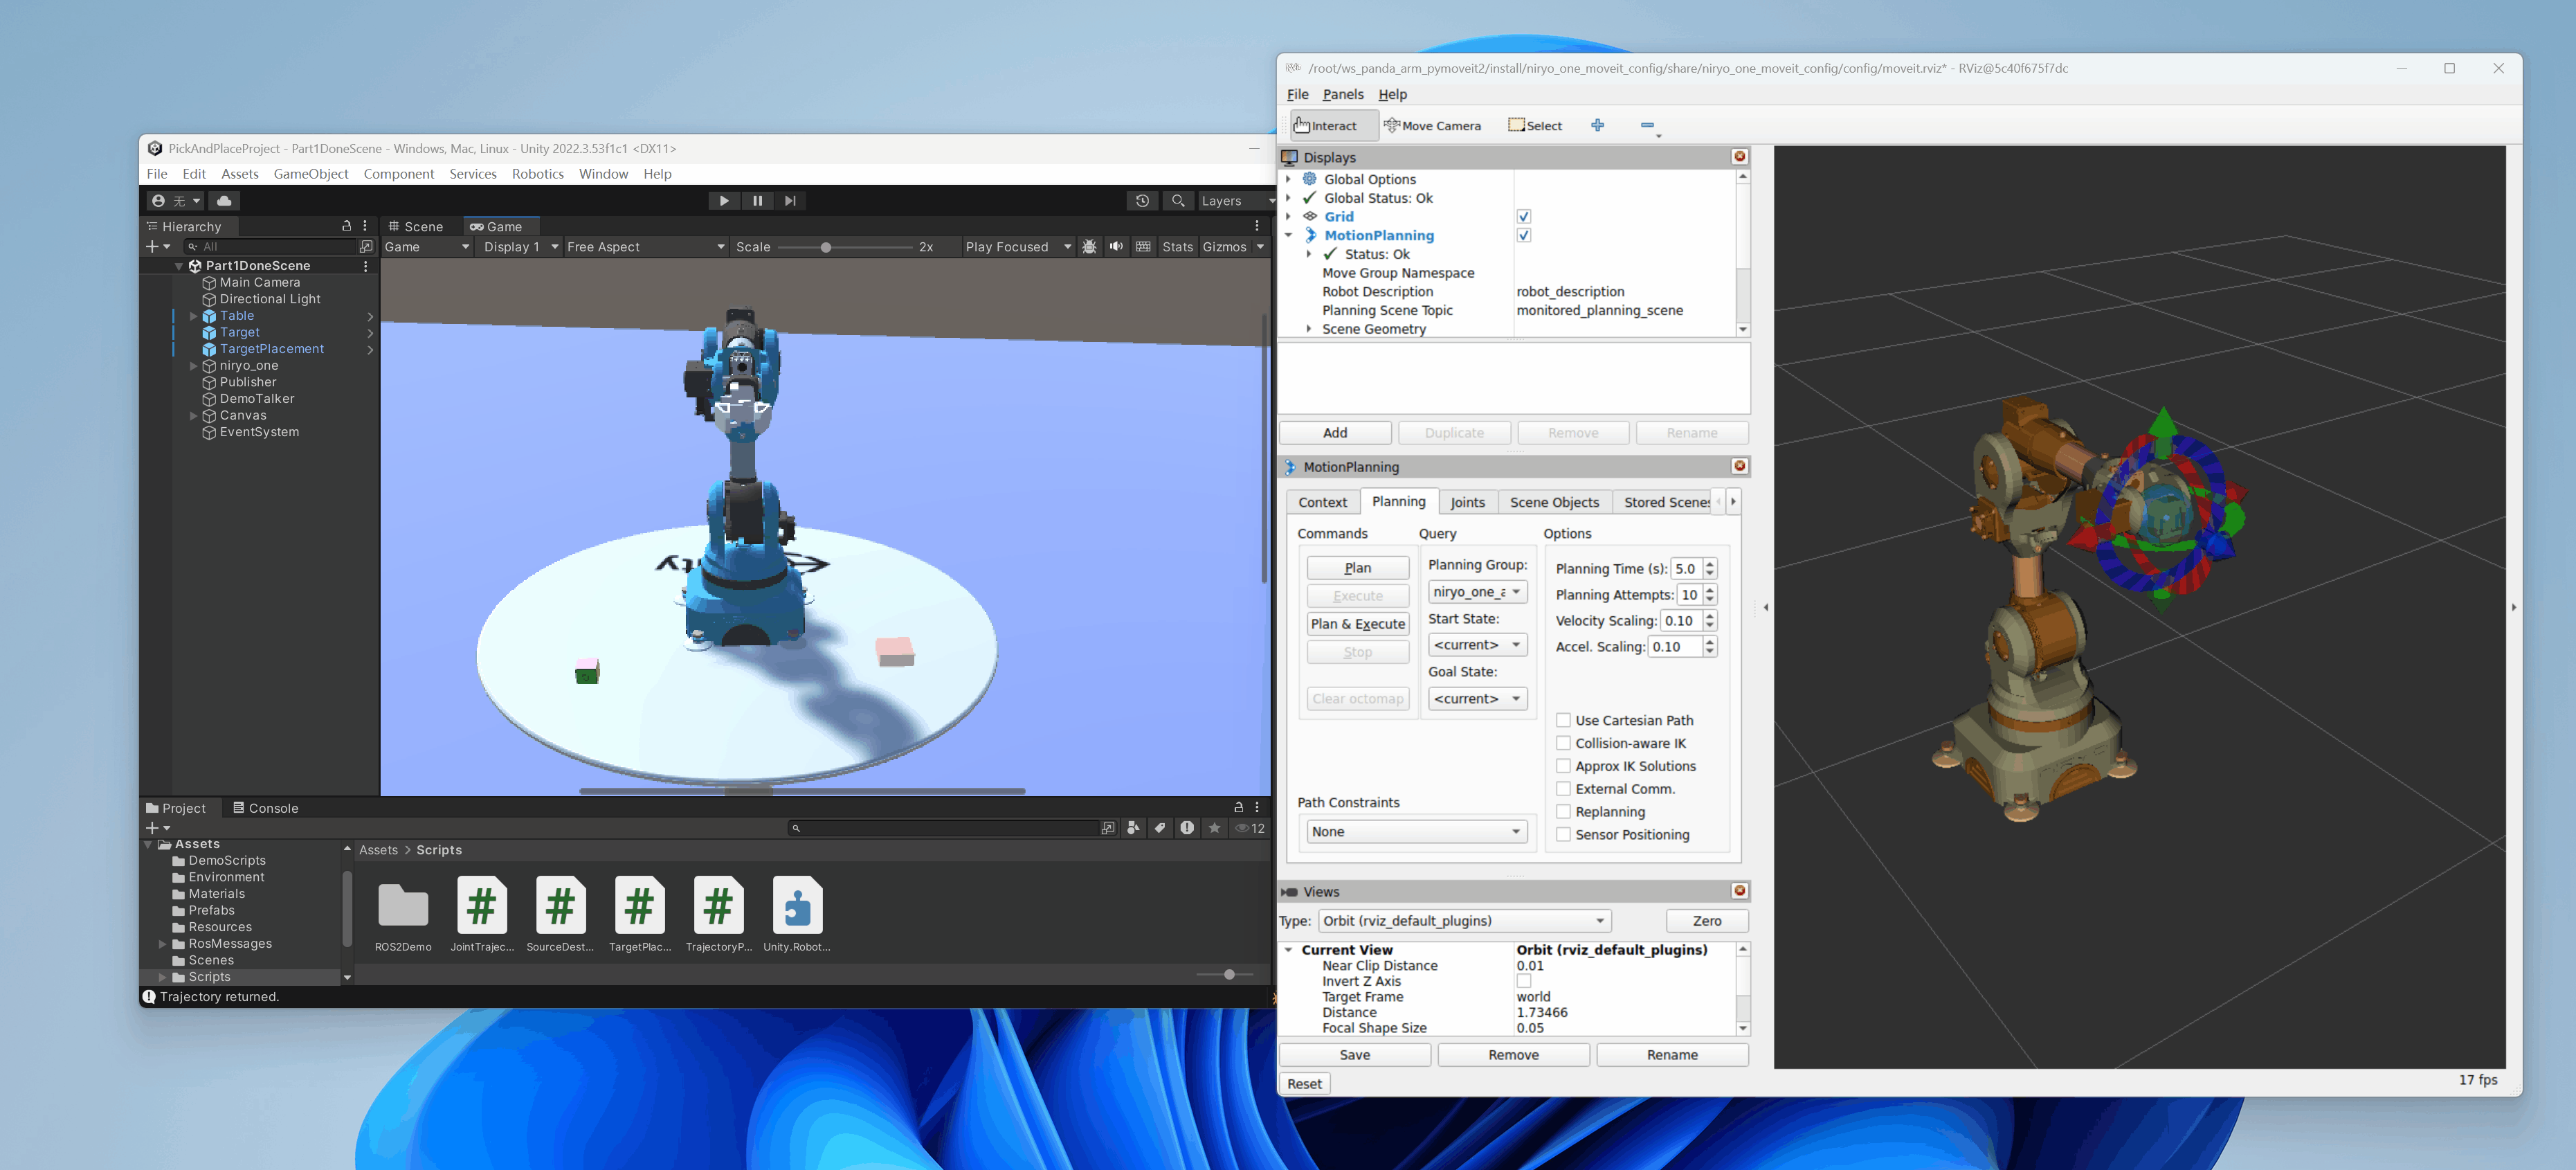This screenshot has width=2576, height=1170.
Task: Adjust the Game view Scale slider
Action: point(826,247)
